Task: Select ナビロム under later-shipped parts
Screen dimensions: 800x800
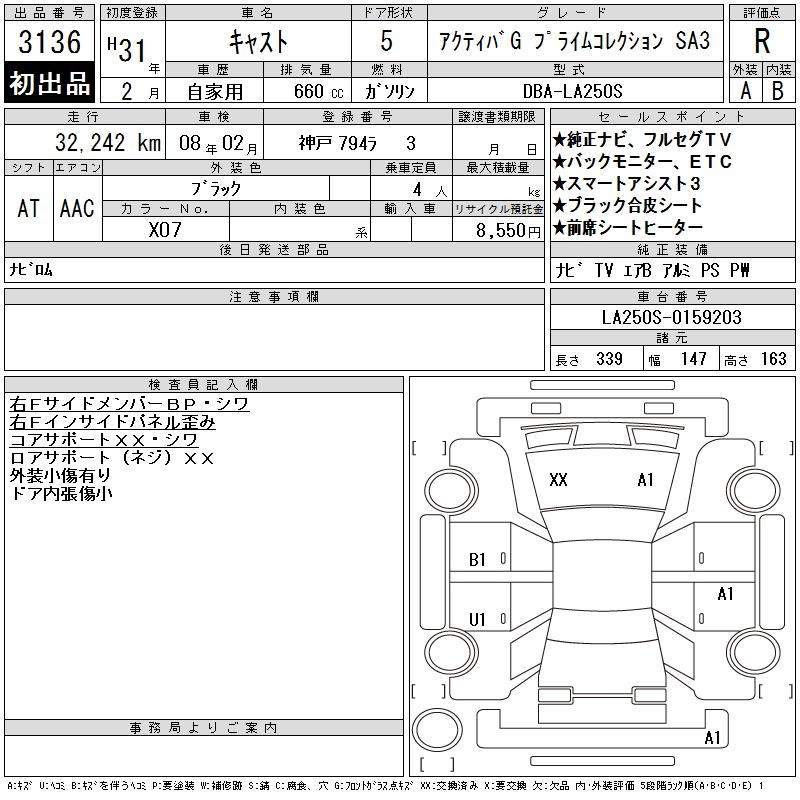Action: click(31, 269)
